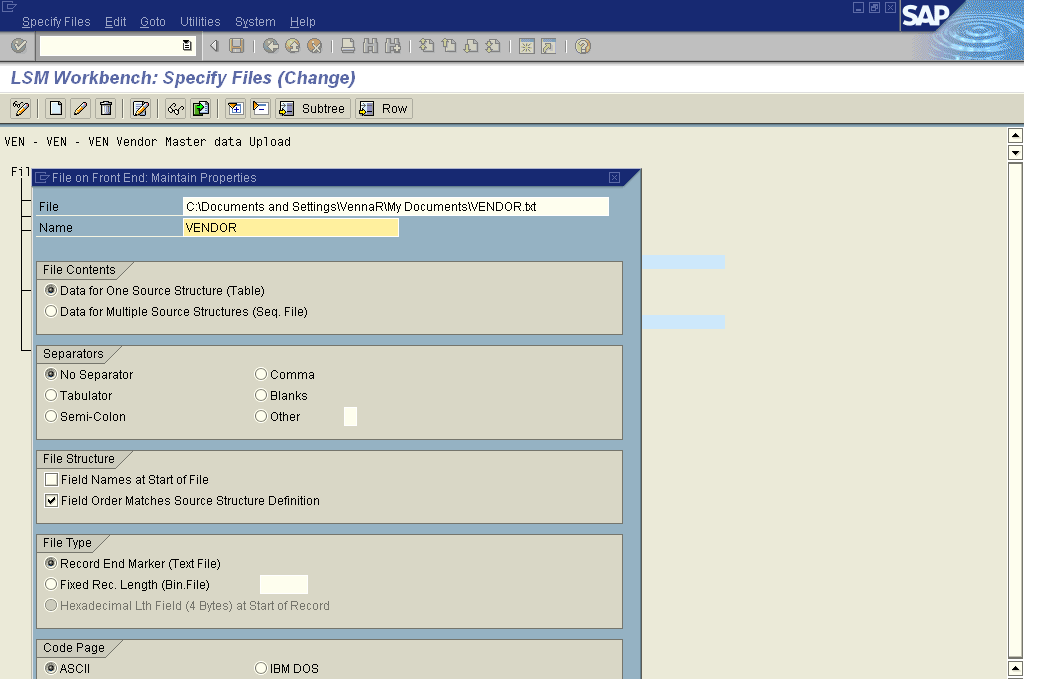This screenshot has height=679, width=1052.
Task: Select Data for Multiple Source Structures option
Action: pyautogui.click(x=51, y=312)
